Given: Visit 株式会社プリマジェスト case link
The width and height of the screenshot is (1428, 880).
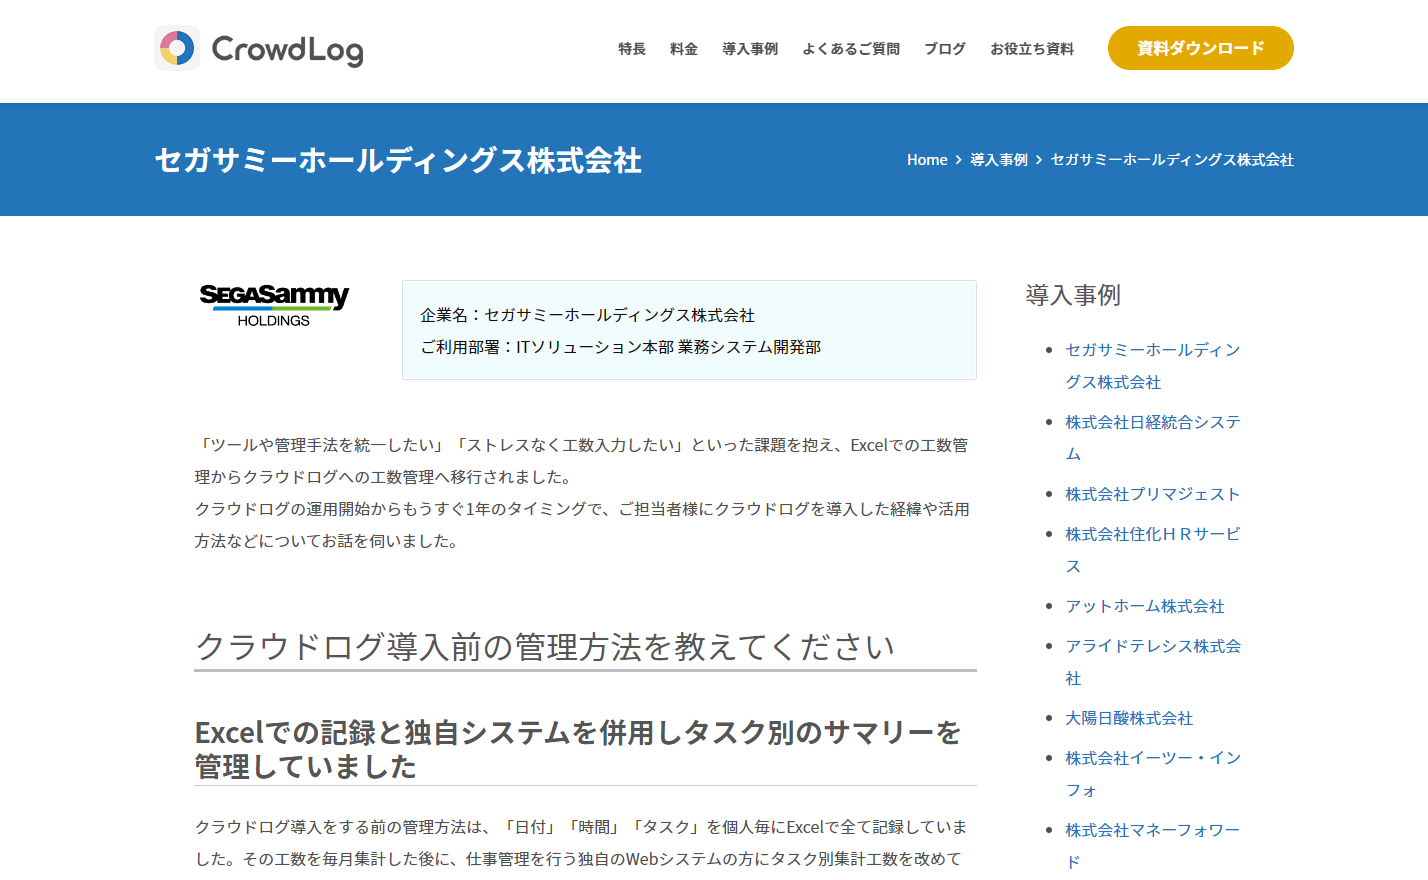Looking at the screenshot, I should [1152, 494].
